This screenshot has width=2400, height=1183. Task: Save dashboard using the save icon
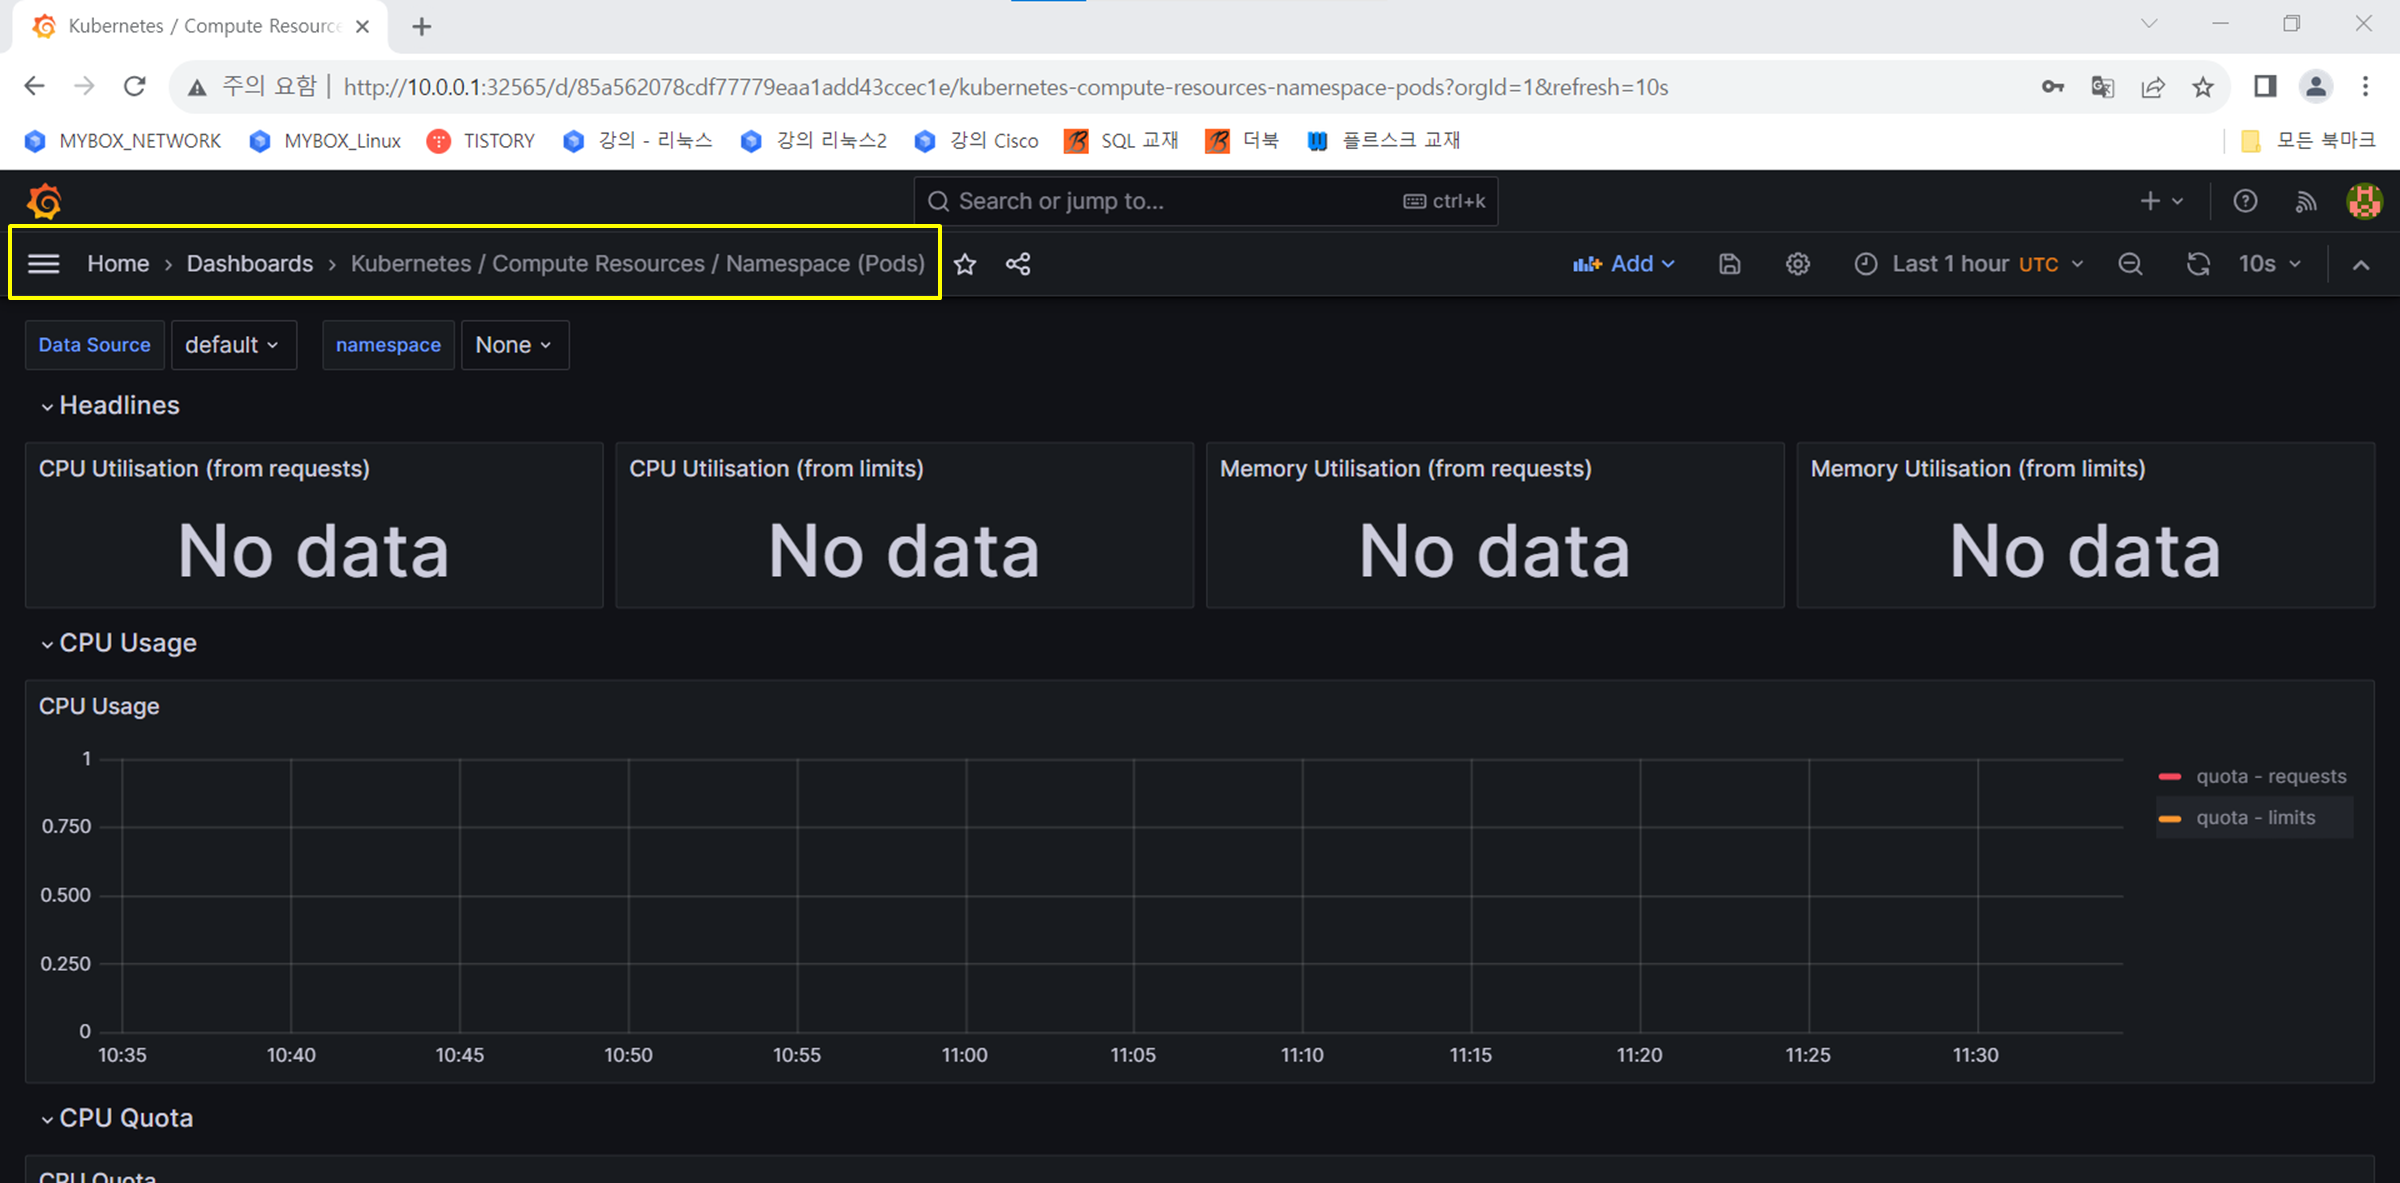click(1730, 264)
